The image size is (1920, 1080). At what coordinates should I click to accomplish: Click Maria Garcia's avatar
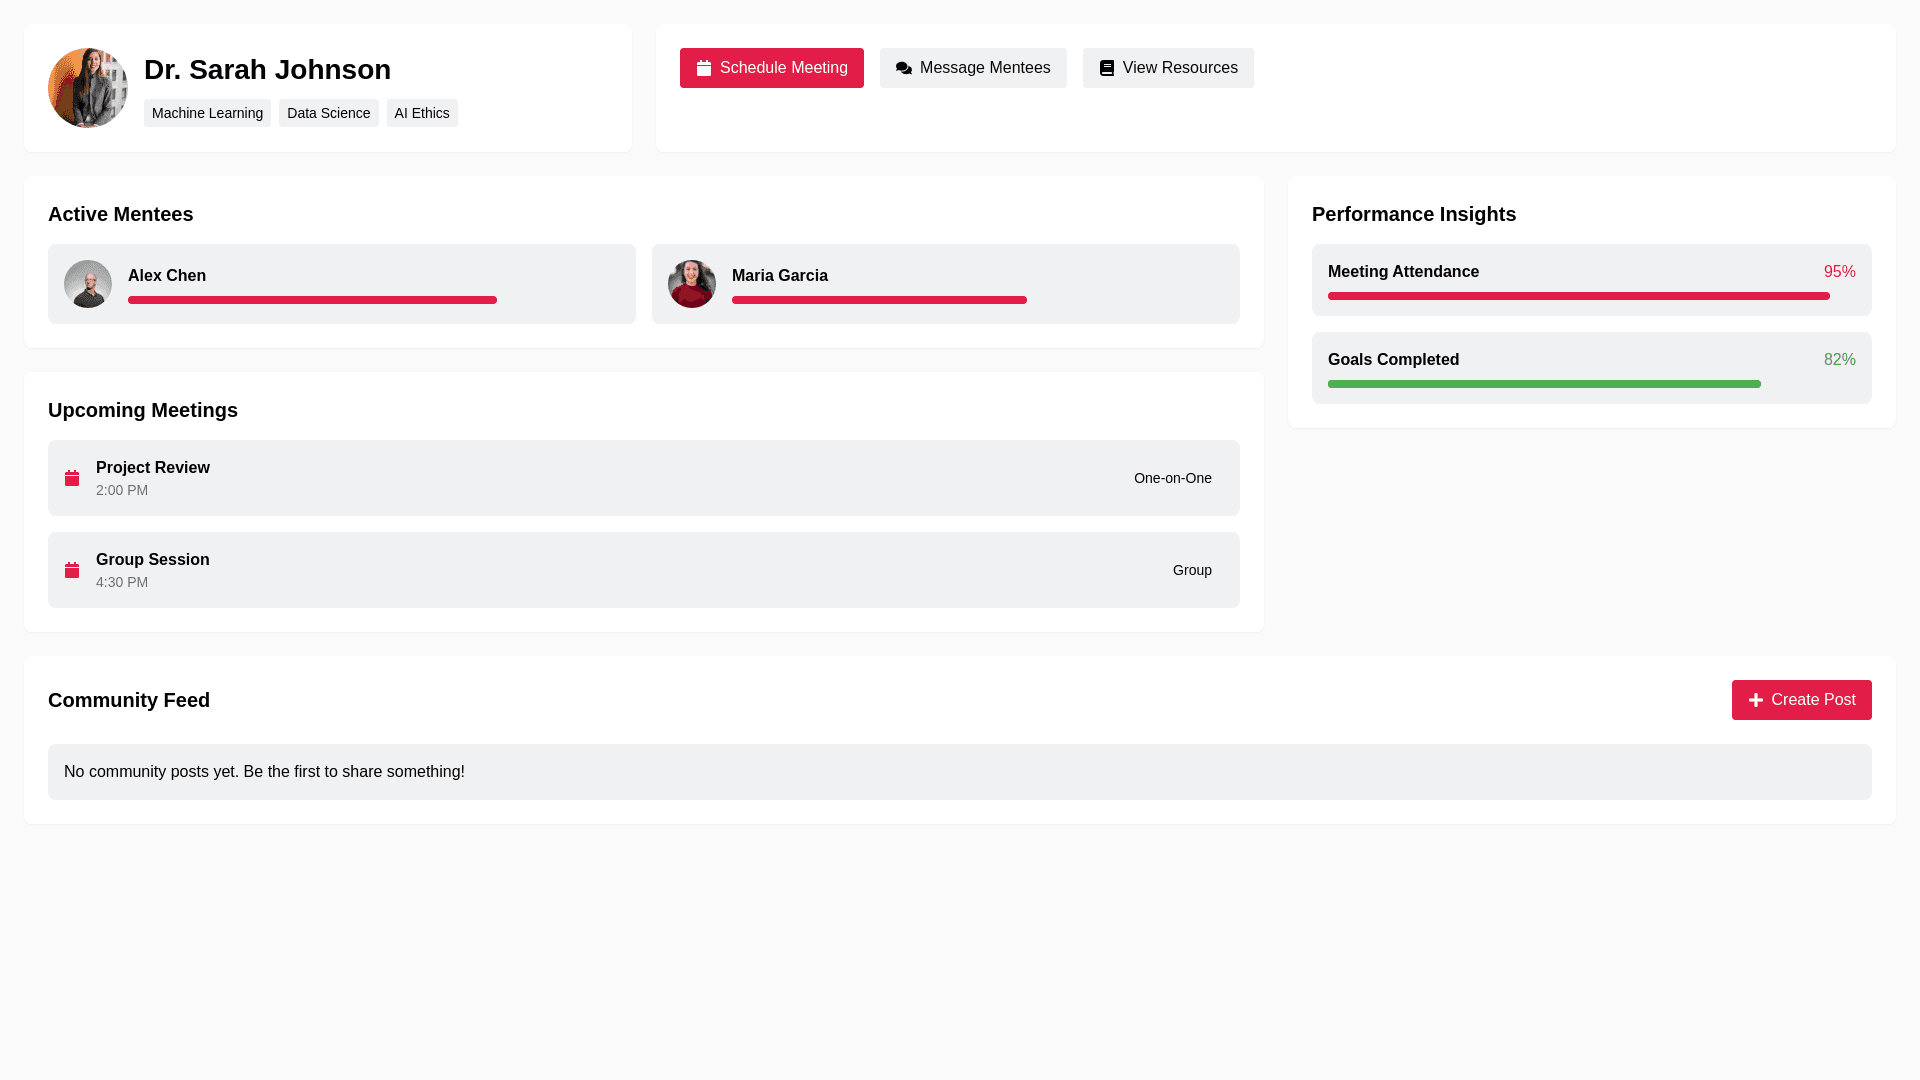[x=692, y=284]
